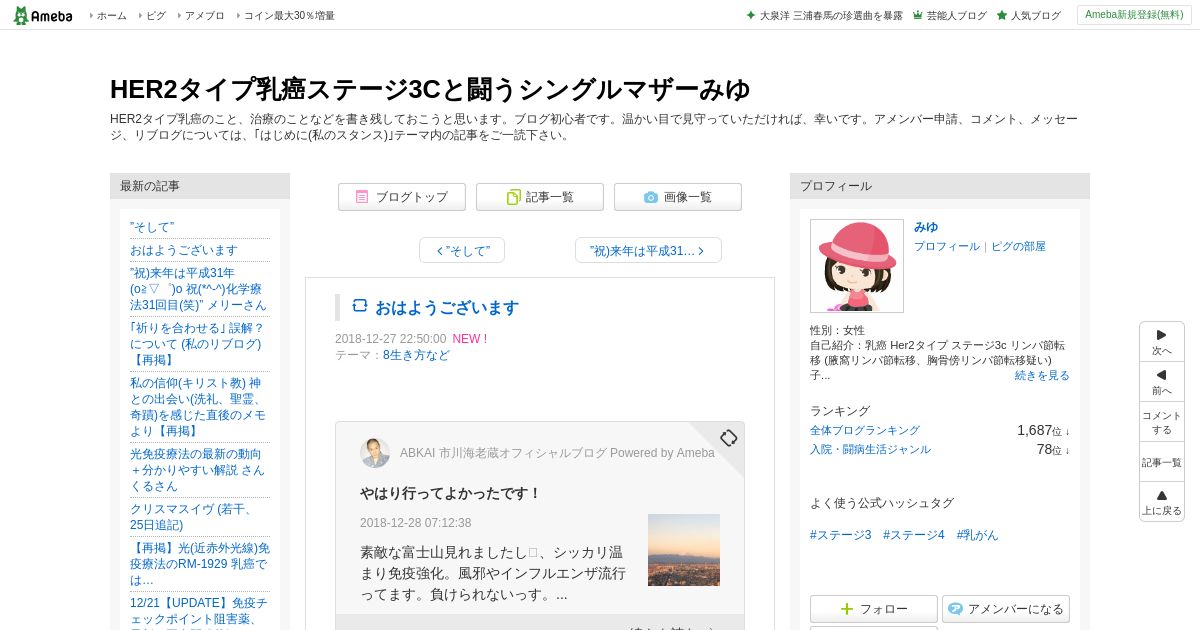Open the theme link 8生き方など
The width and height of the screenshot is (1200, 630).
click(416, 355)
